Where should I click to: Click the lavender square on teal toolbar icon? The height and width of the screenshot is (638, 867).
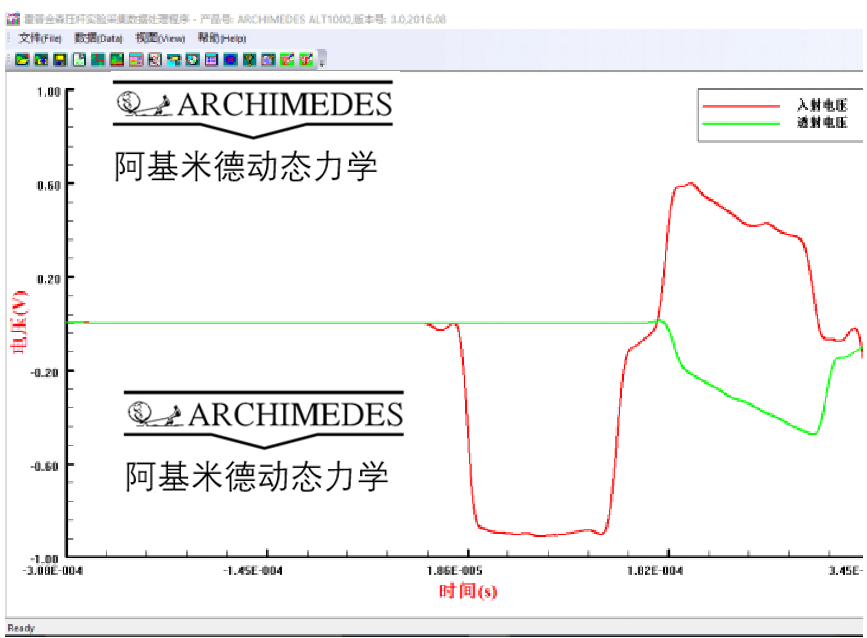(268, 60)
